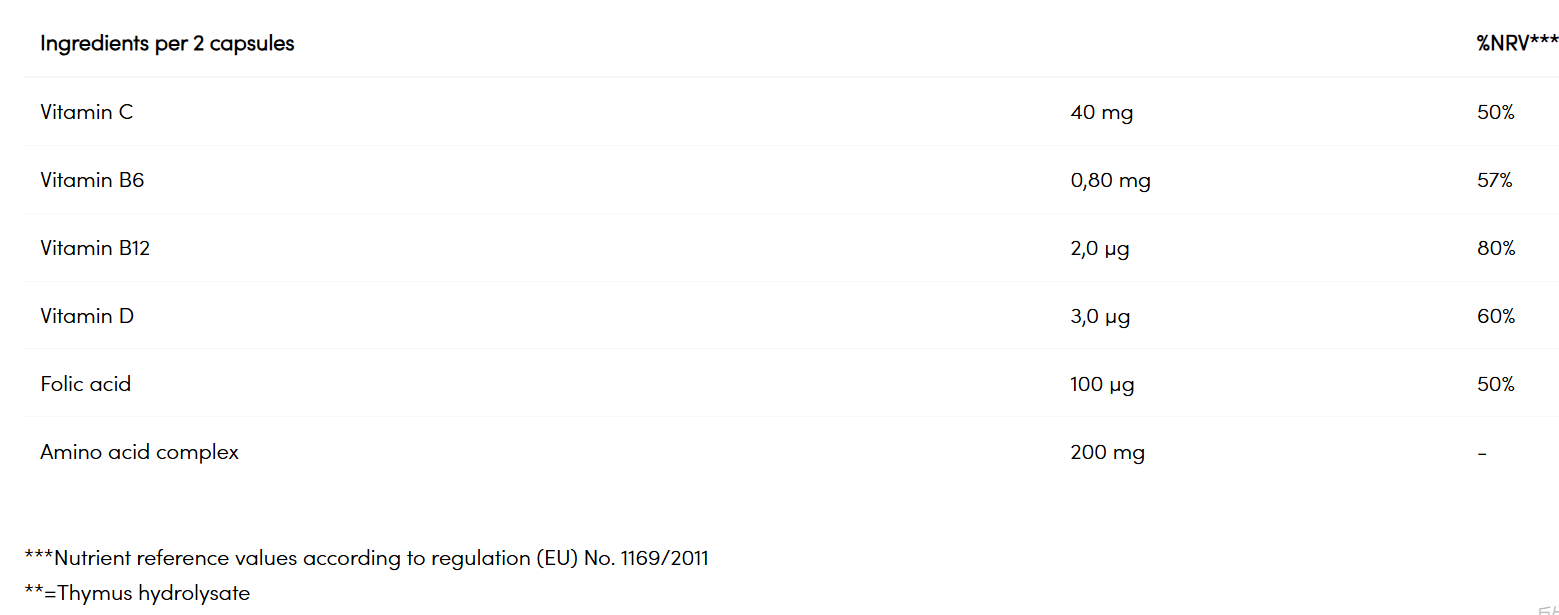Click the Thymus hydrolysate footnote text

pos(137,593)
